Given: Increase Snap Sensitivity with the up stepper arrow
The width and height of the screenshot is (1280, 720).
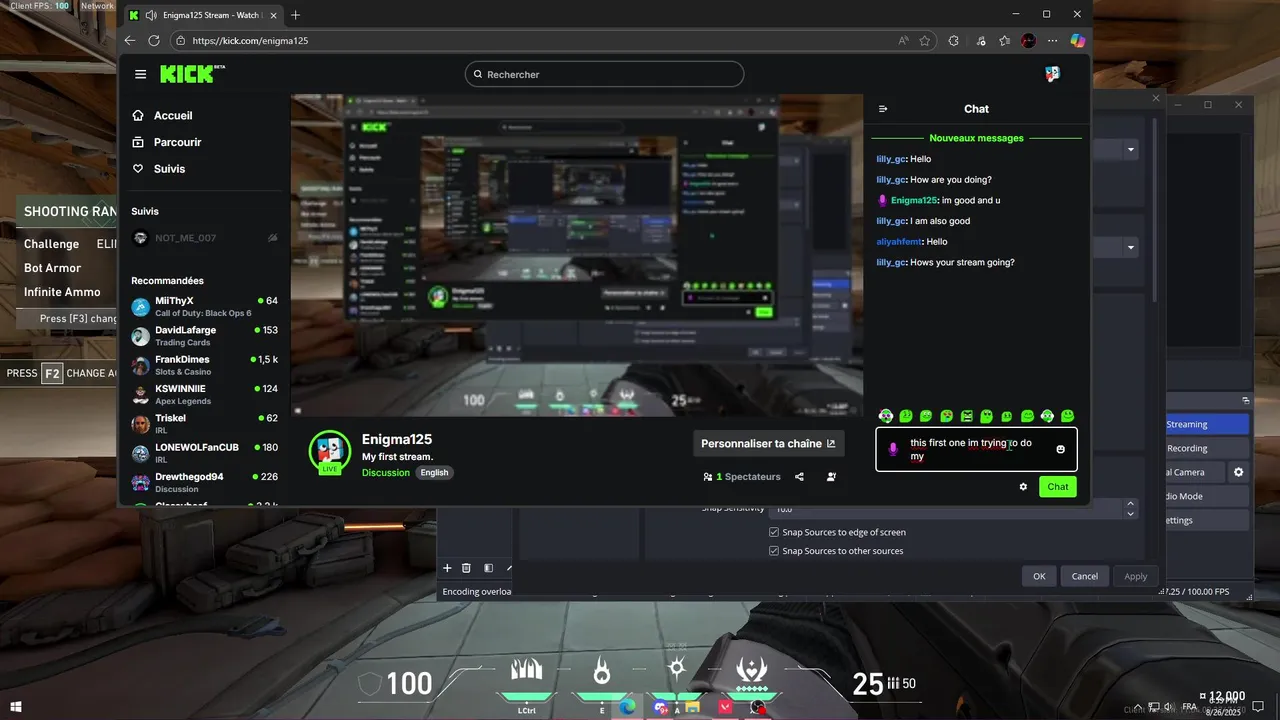Looking at the screenshot, I should (1131, 504).
